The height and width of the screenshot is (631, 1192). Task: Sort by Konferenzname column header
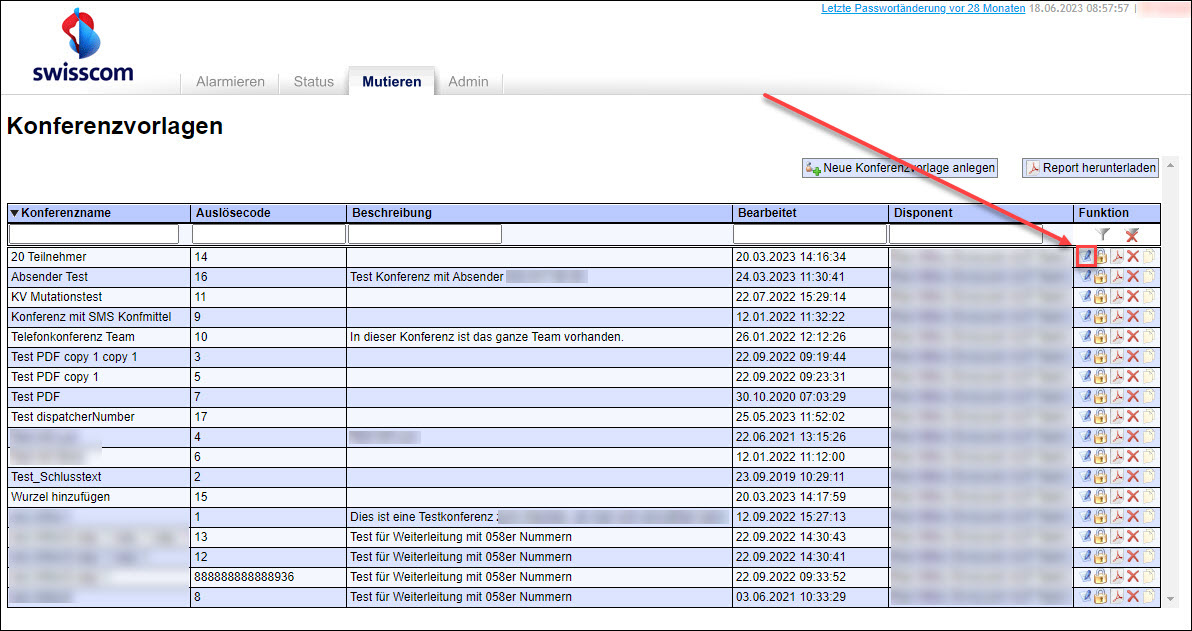pyautogui.click(x=99, y=214)
